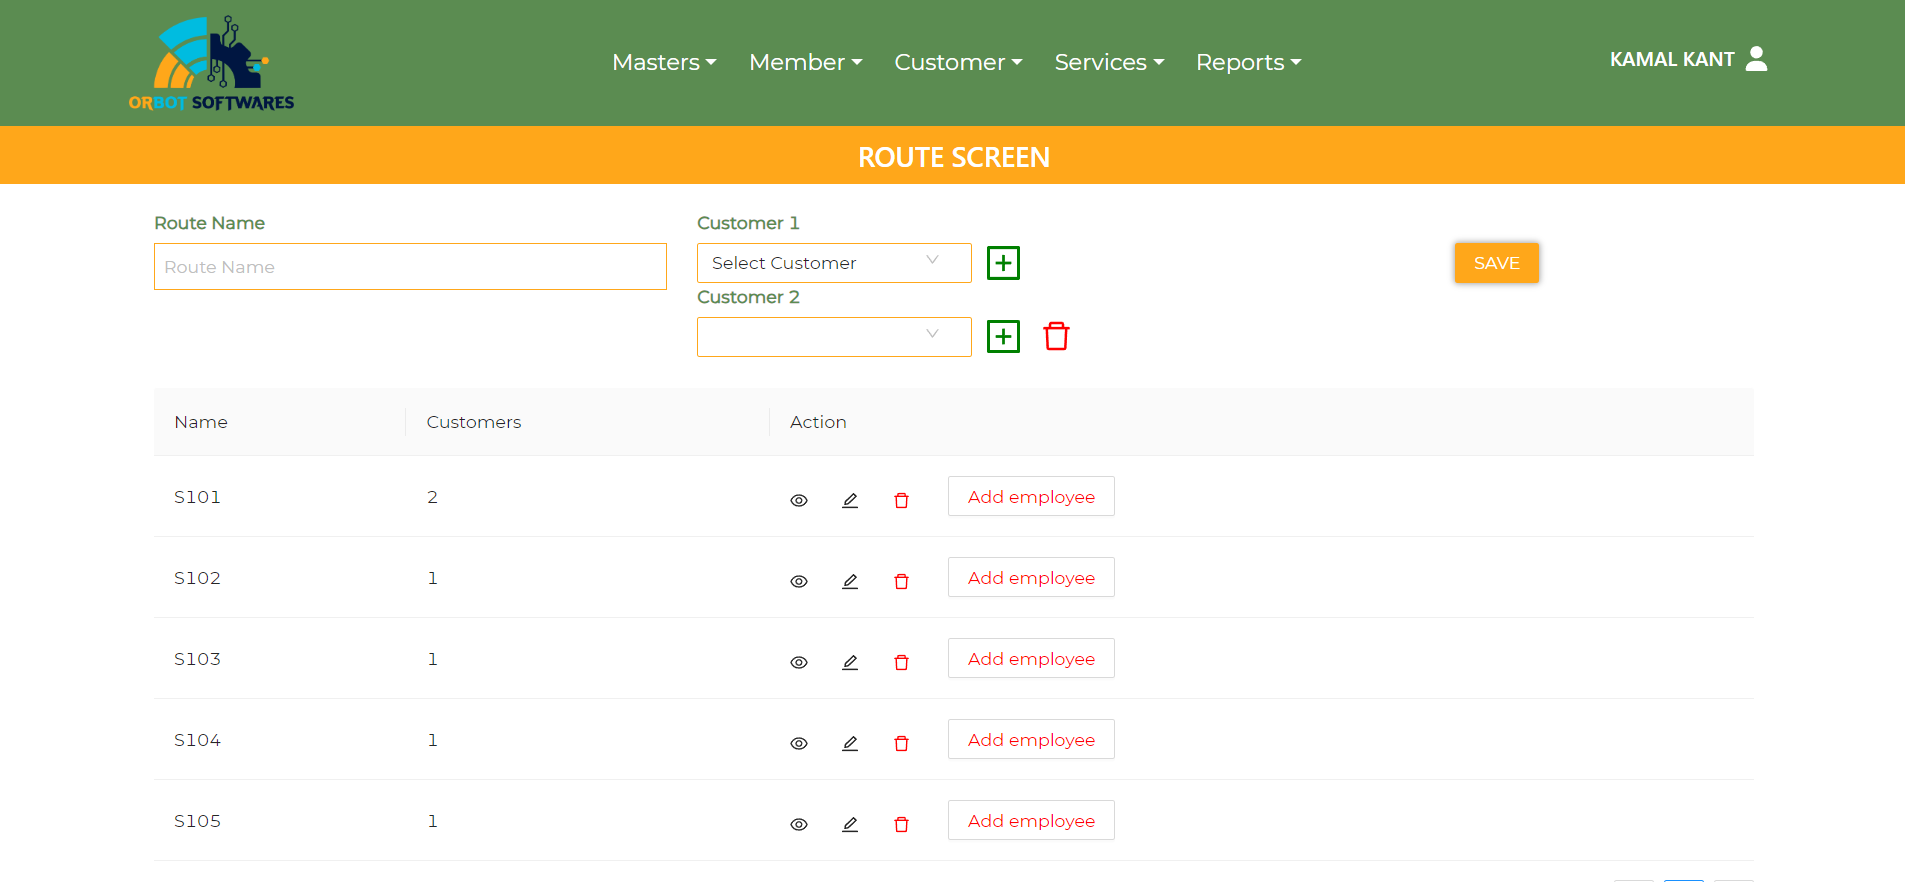Open the Reports menu
The image size is (1905, 882).
coord(1248,62)
